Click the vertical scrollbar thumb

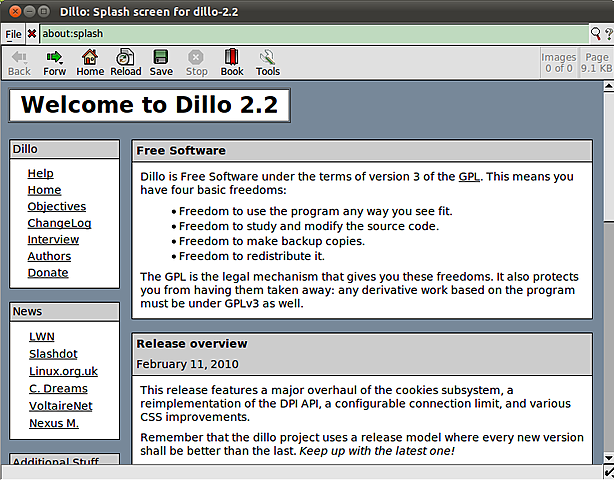click(x=609, y=156)
